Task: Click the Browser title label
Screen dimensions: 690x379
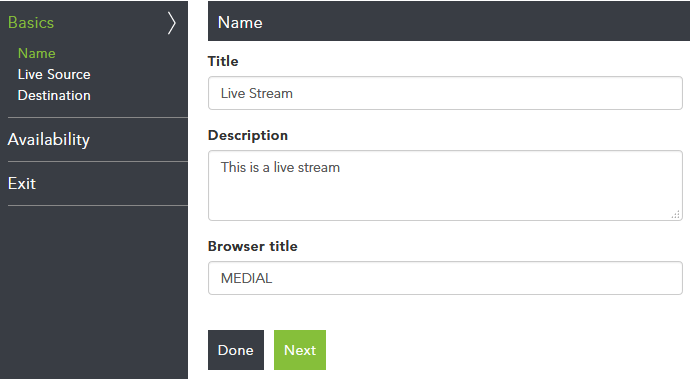Action: tap(253, 246)
